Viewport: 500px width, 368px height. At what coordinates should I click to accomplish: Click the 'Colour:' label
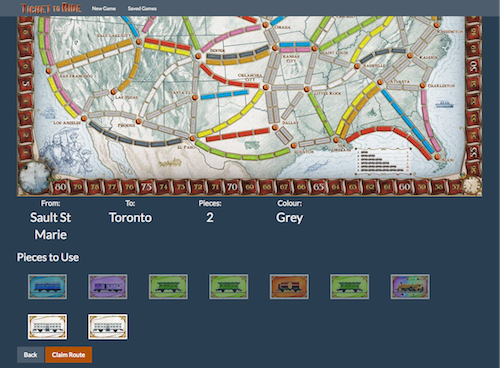(x=289, y=203)
